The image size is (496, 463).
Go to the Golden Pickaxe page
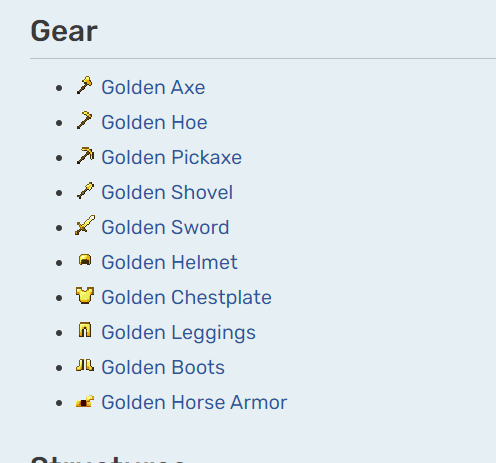tap(171, 157)
